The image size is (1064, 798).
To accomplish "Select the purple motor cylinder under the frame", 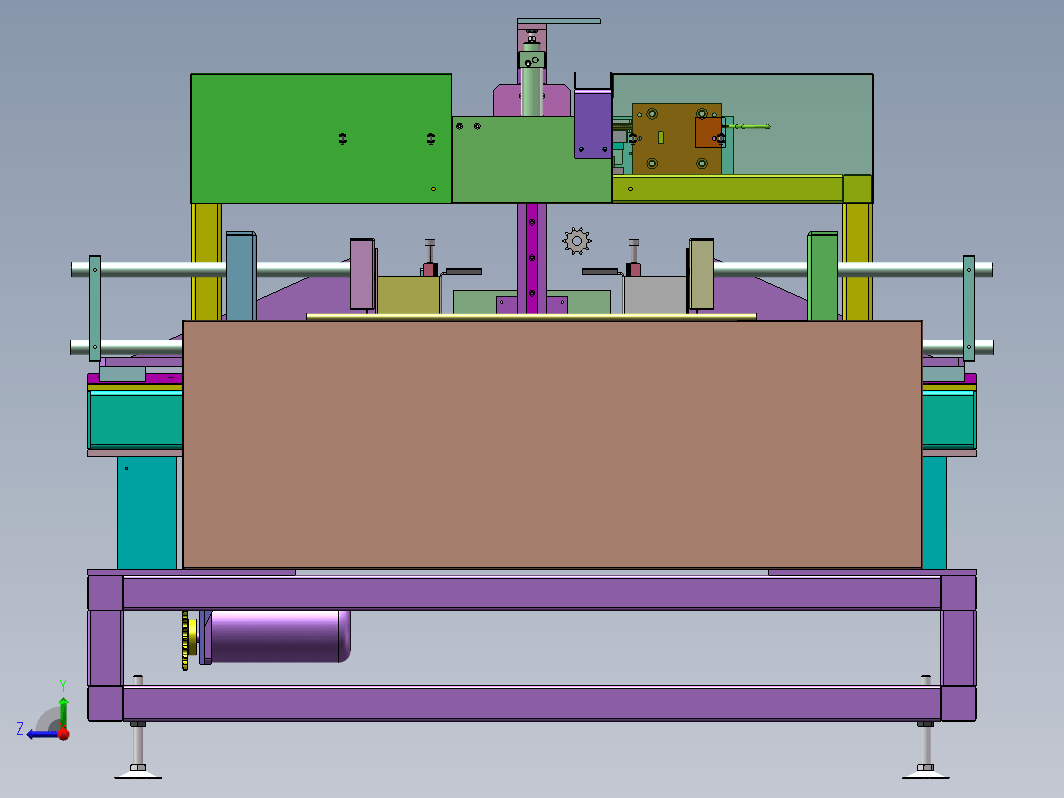I will click(x=280, y=636).
